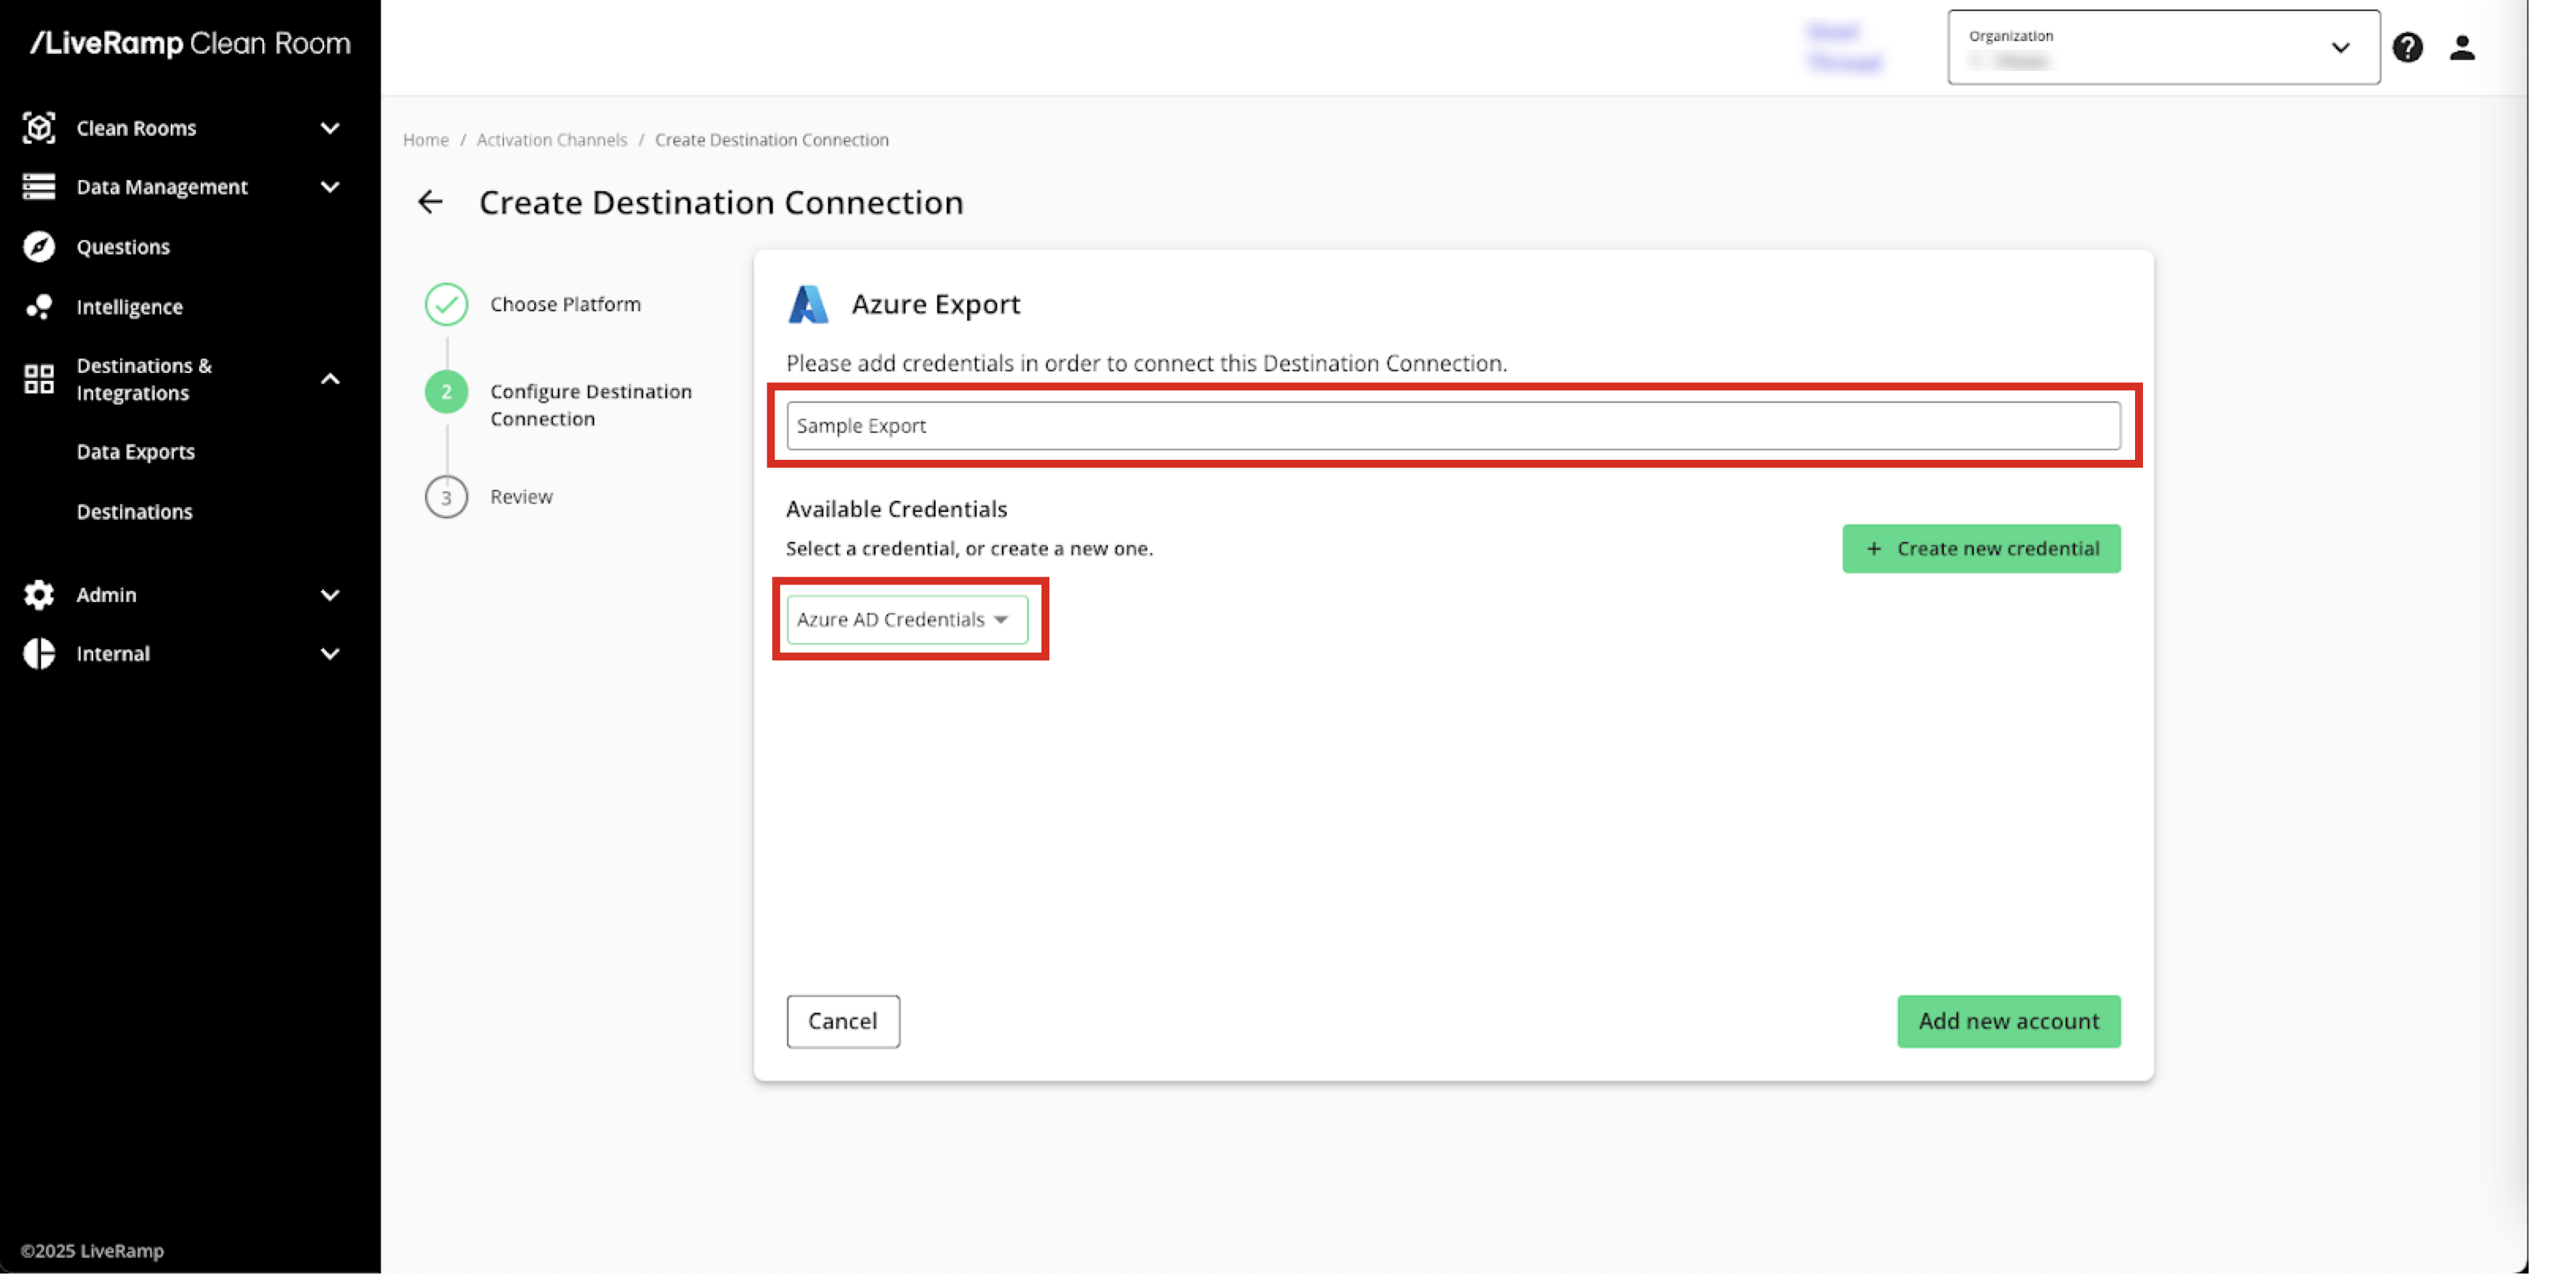Click the Questions compass icon
Screen dimensions: 2576x1283
coord(39,247)
